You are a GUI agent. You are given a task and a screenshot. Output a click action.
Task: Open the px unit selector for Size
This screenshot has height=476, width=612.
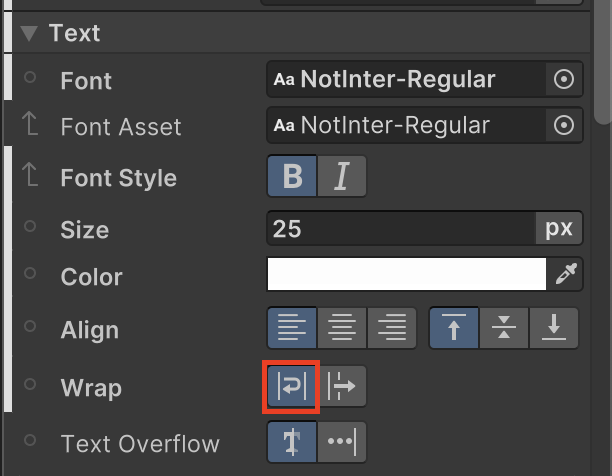click(559, 229)
